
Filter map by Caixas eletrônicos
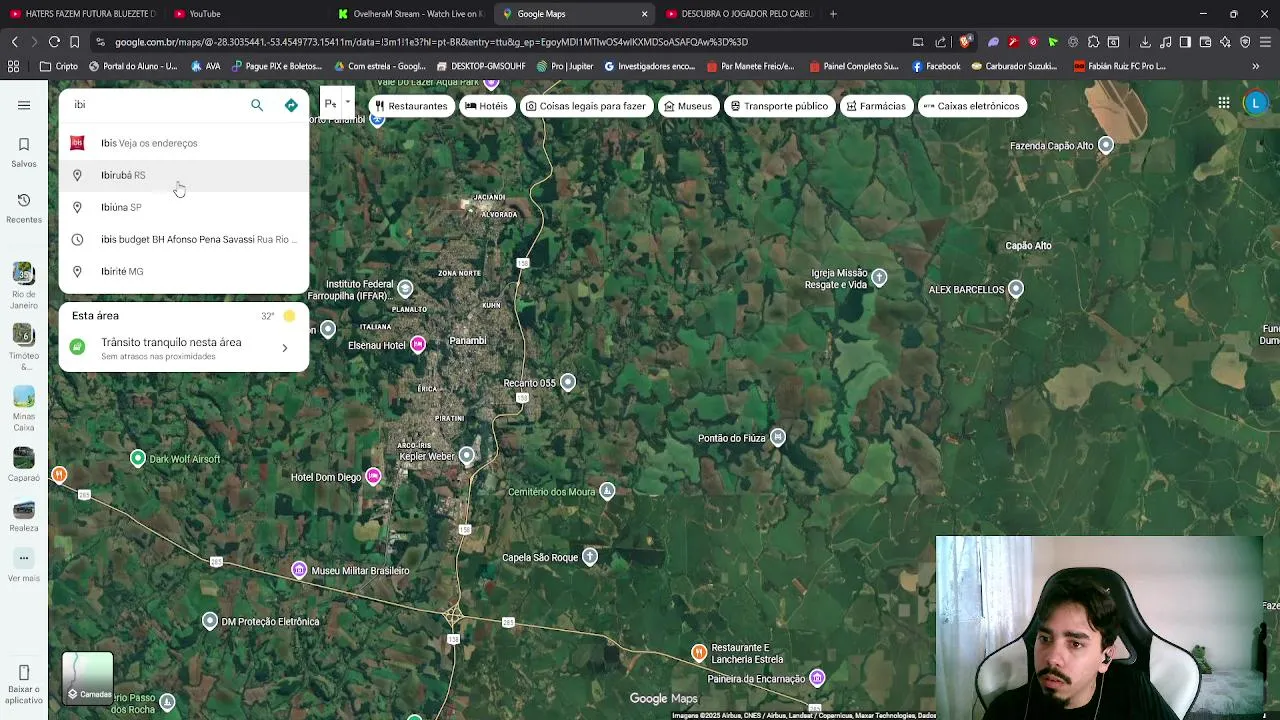pyautogui.click(x=972, y=106)
